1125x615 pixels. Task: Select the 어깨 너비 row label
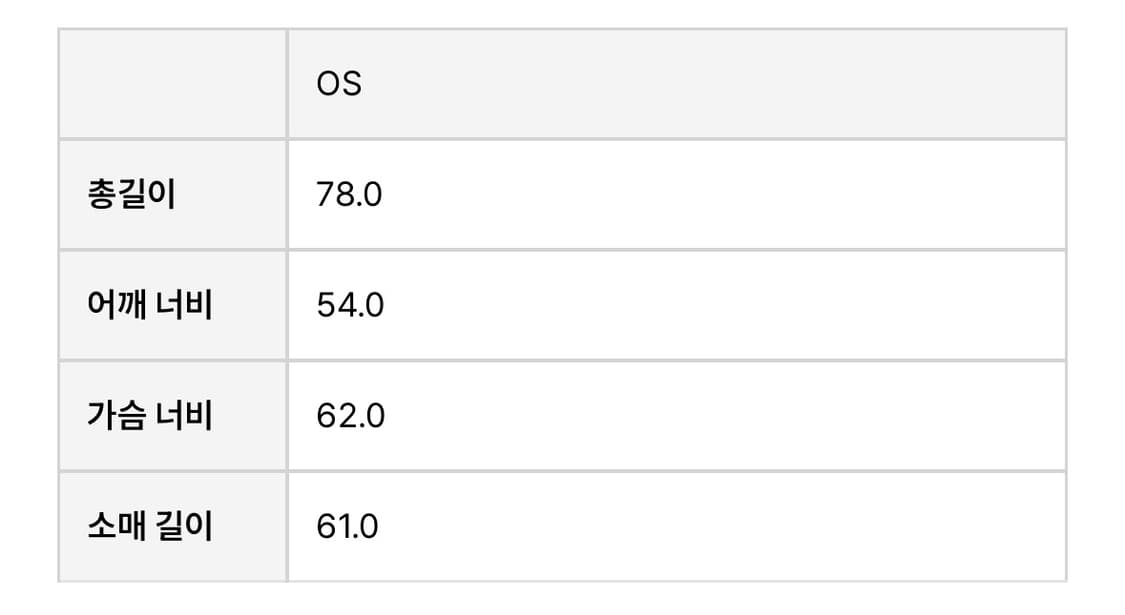click(149, 305)
